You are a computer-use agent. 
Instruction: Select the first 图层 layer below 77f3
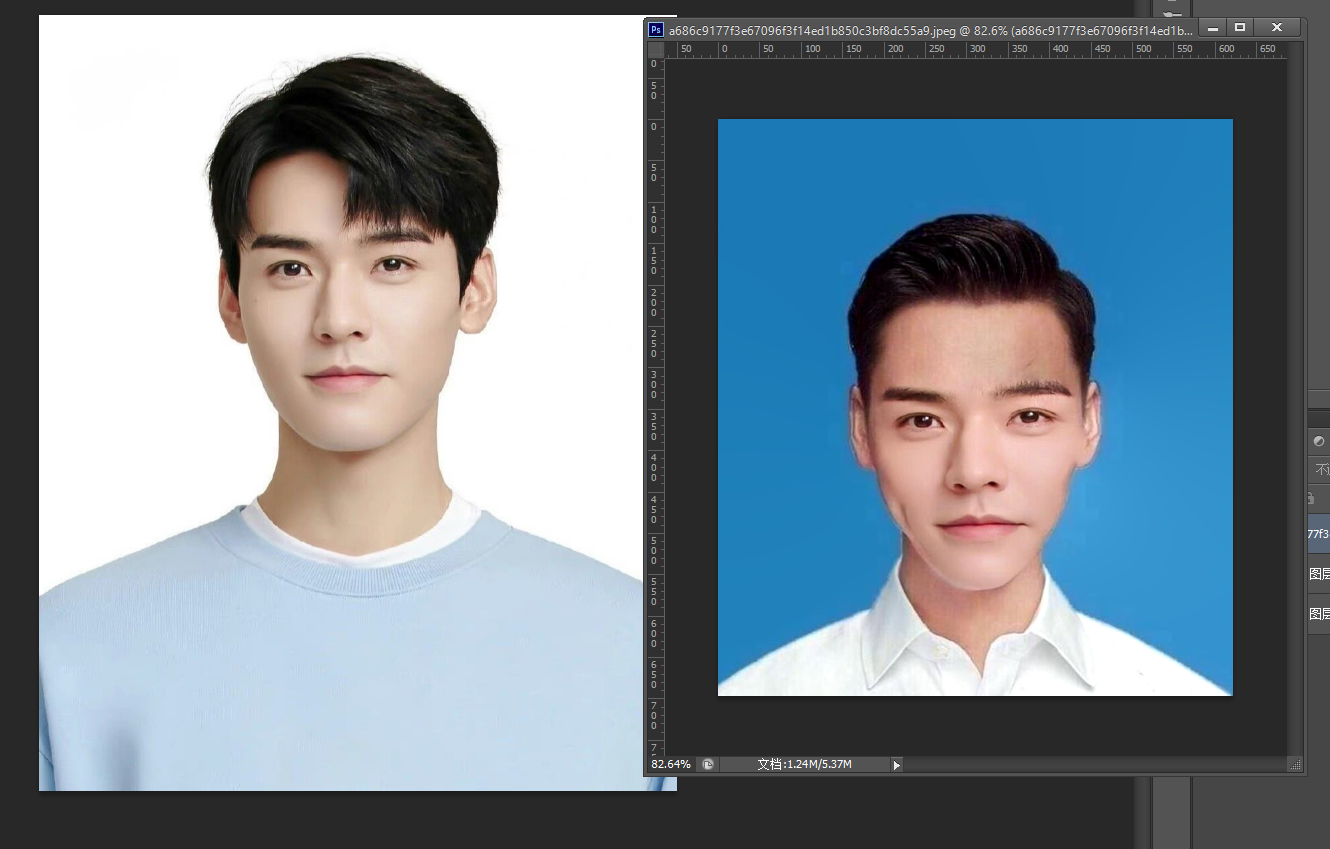1318,574
